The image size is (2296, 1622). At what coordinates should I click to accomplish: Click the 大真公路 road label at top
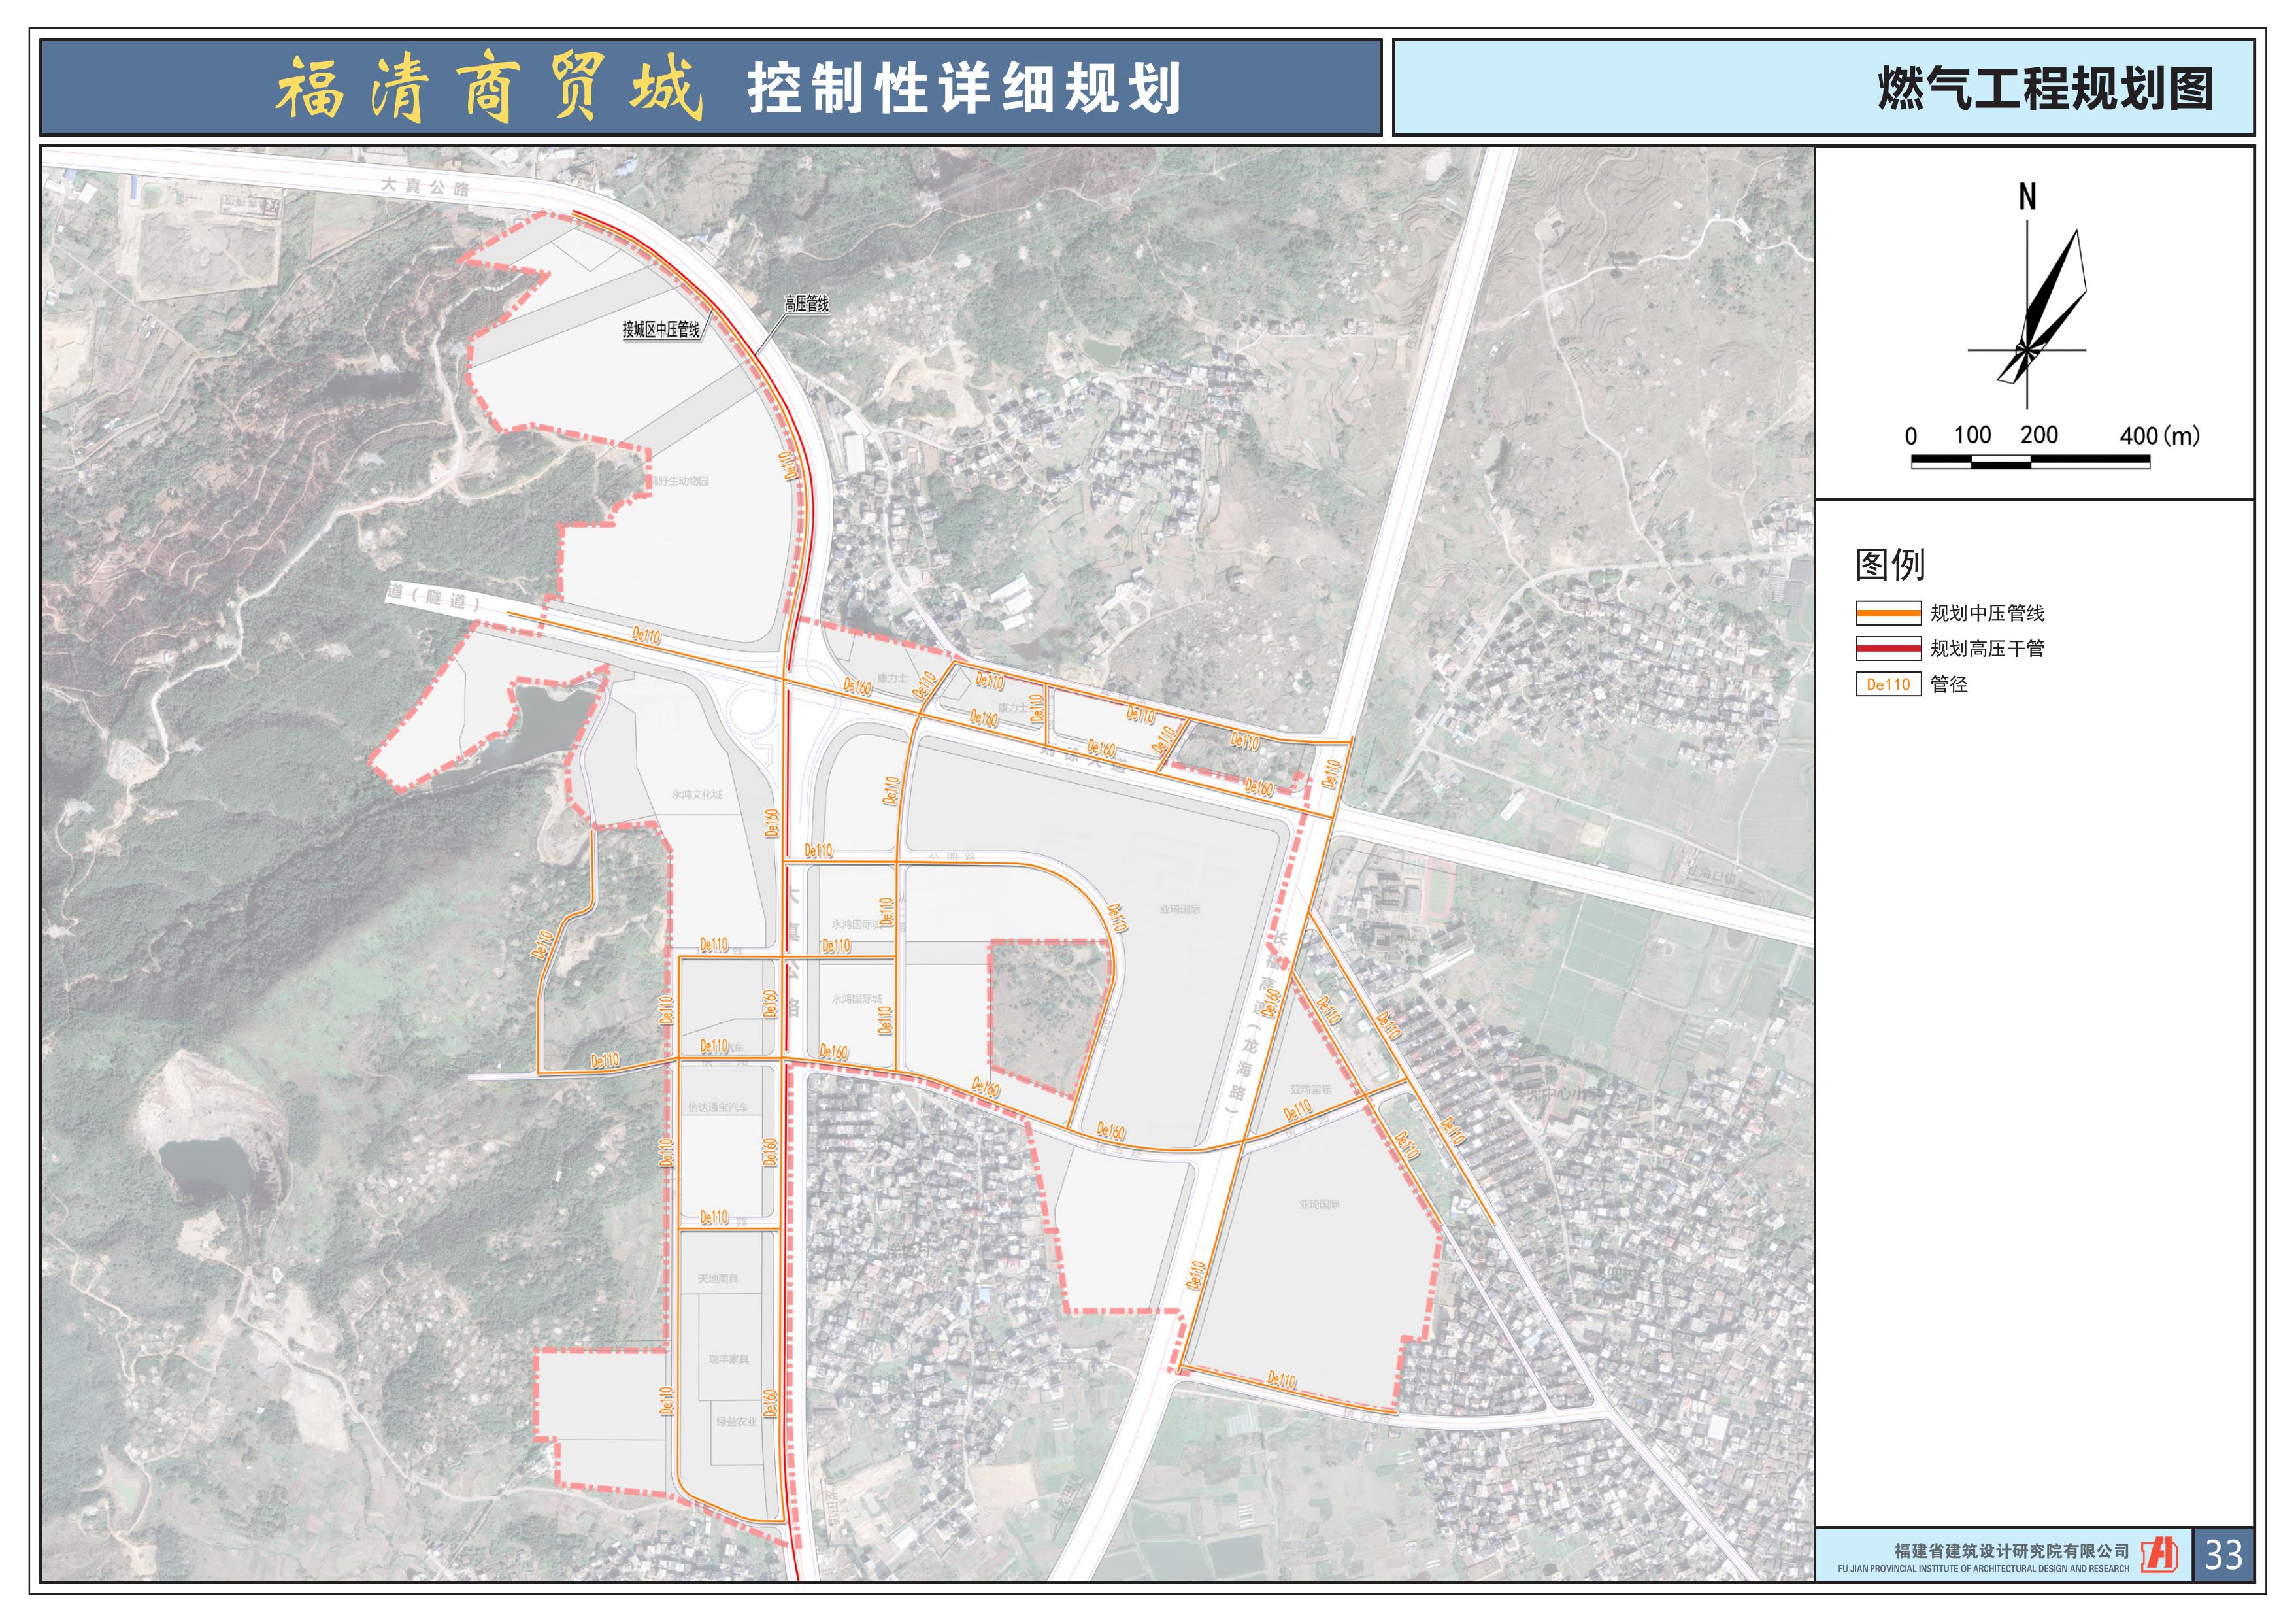pyautogui.click(x=424, y=187)
